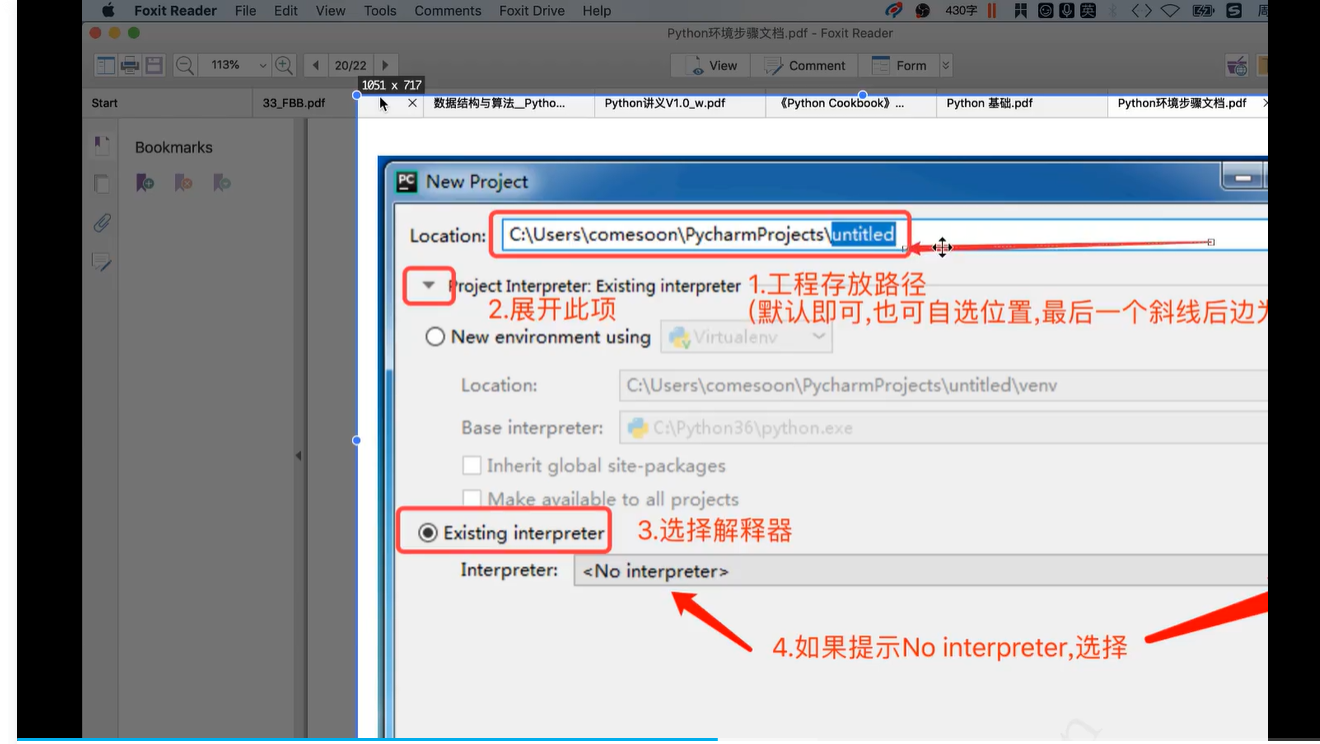Go to the next page arrow
Viewport: 1320px width, 744px height.
coord(385,65)
